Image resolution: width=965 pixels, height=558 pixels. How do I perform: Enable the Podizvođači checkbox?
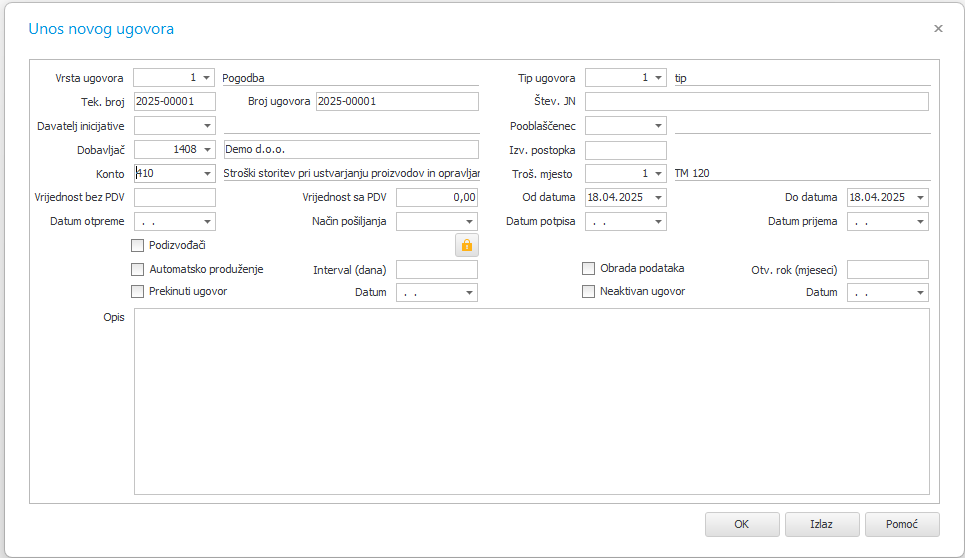pyautogui.click(x=137, y=245)
